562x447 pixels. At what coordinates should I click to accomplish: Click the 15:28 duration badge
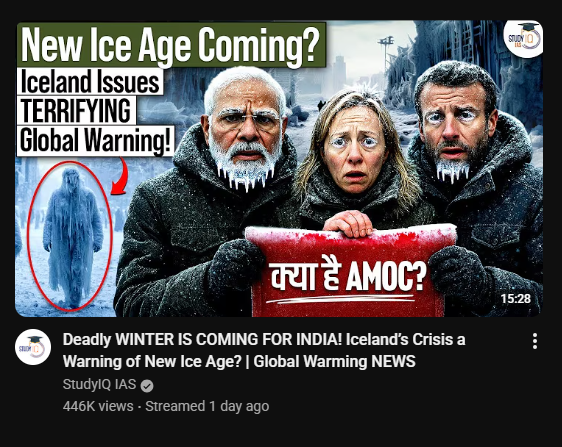(x=515, y=298)
